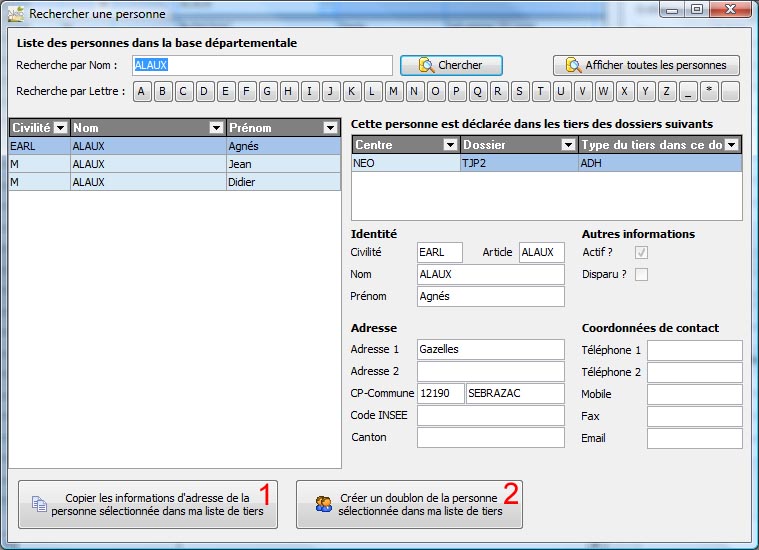Image resolution: width=759 pixels, height=550 pixels.
Task: Filter by letter N
Action: pyautogui.click(x=415, y=91)
